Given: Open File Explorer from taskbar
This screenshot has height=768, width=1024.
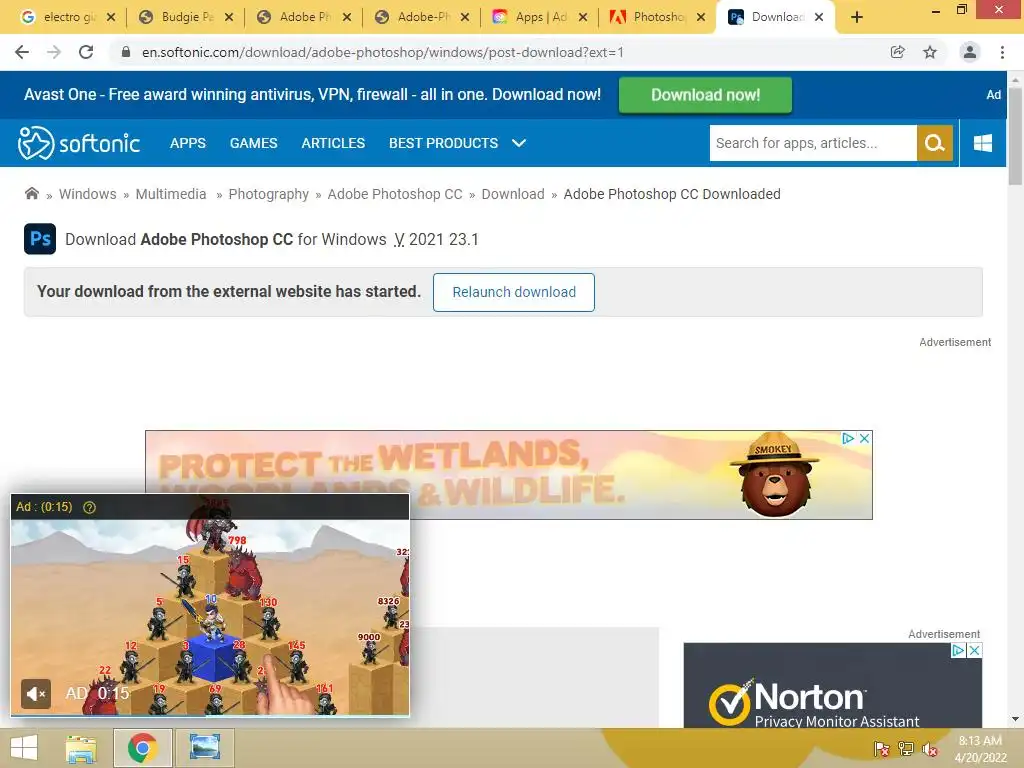Looking at the screenshot, I should pos(81,748).
